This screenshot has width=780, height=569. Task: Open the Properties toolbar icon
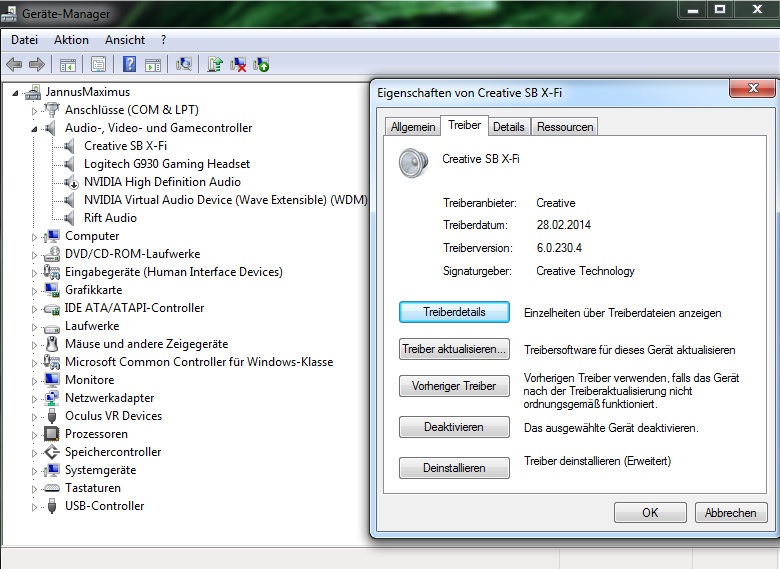tap(98, 65)
